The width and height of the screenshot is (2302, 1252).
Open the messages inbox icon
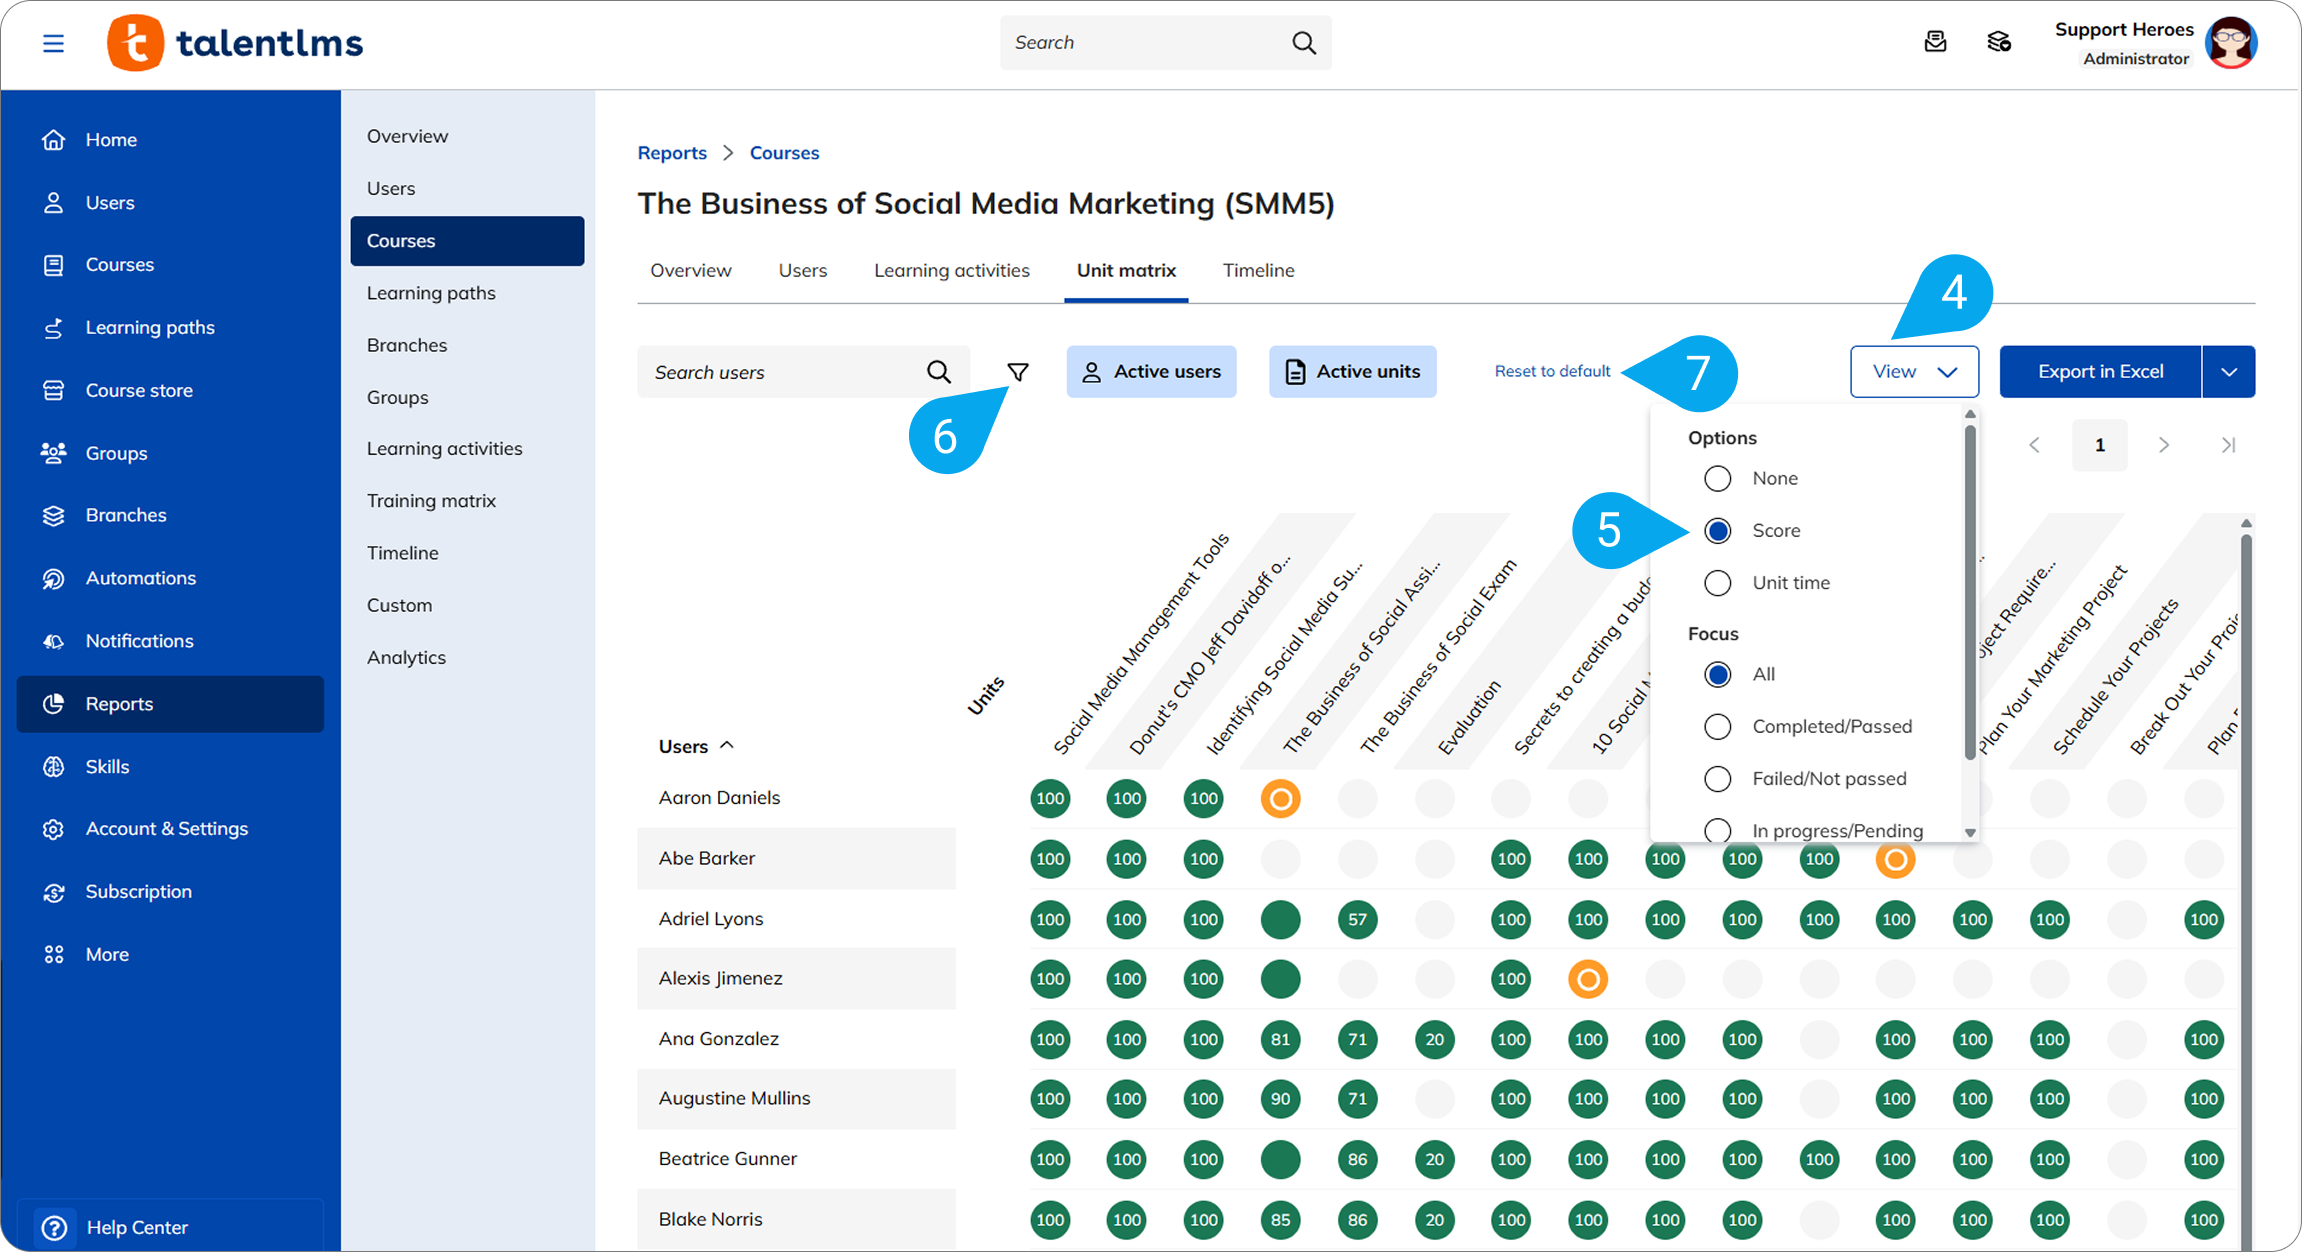pos(1935,42)
